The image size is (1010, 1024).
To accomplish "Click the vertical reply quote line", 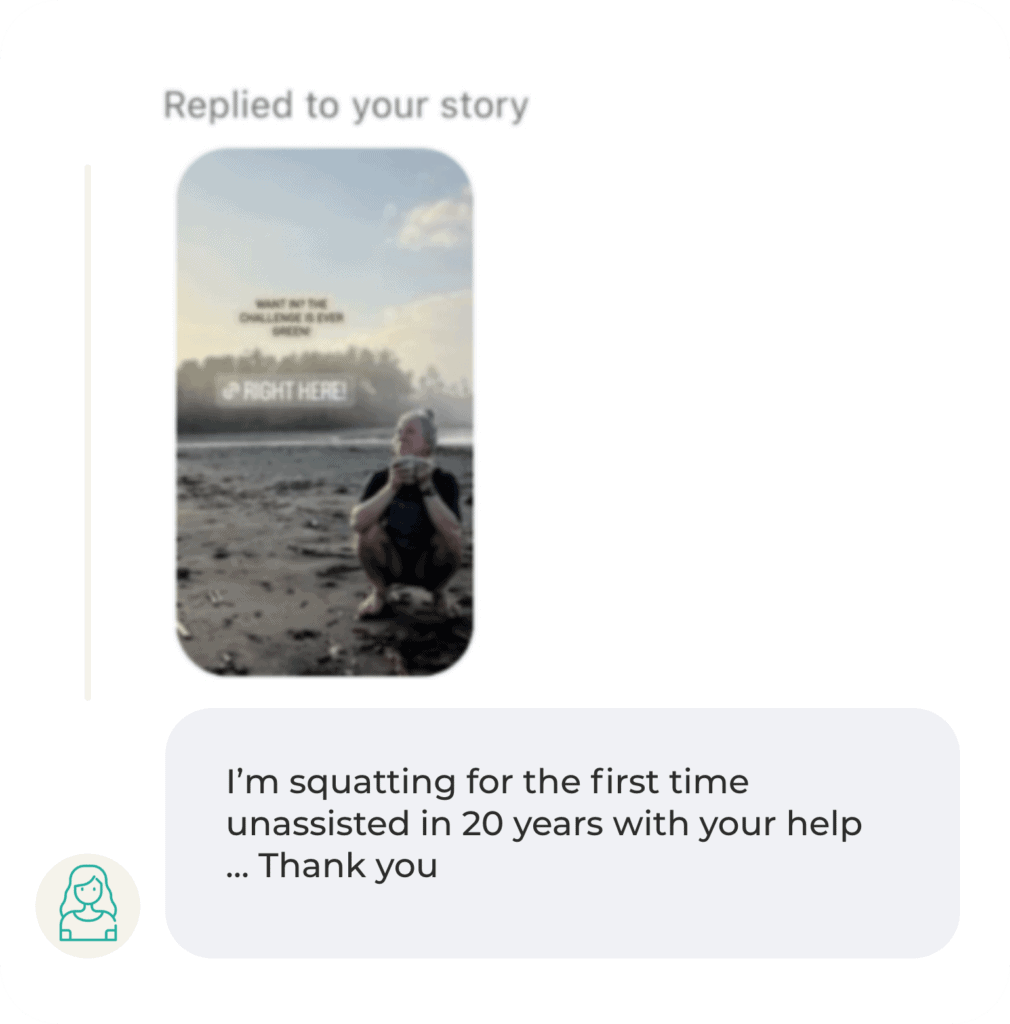I will pos(87,432).
